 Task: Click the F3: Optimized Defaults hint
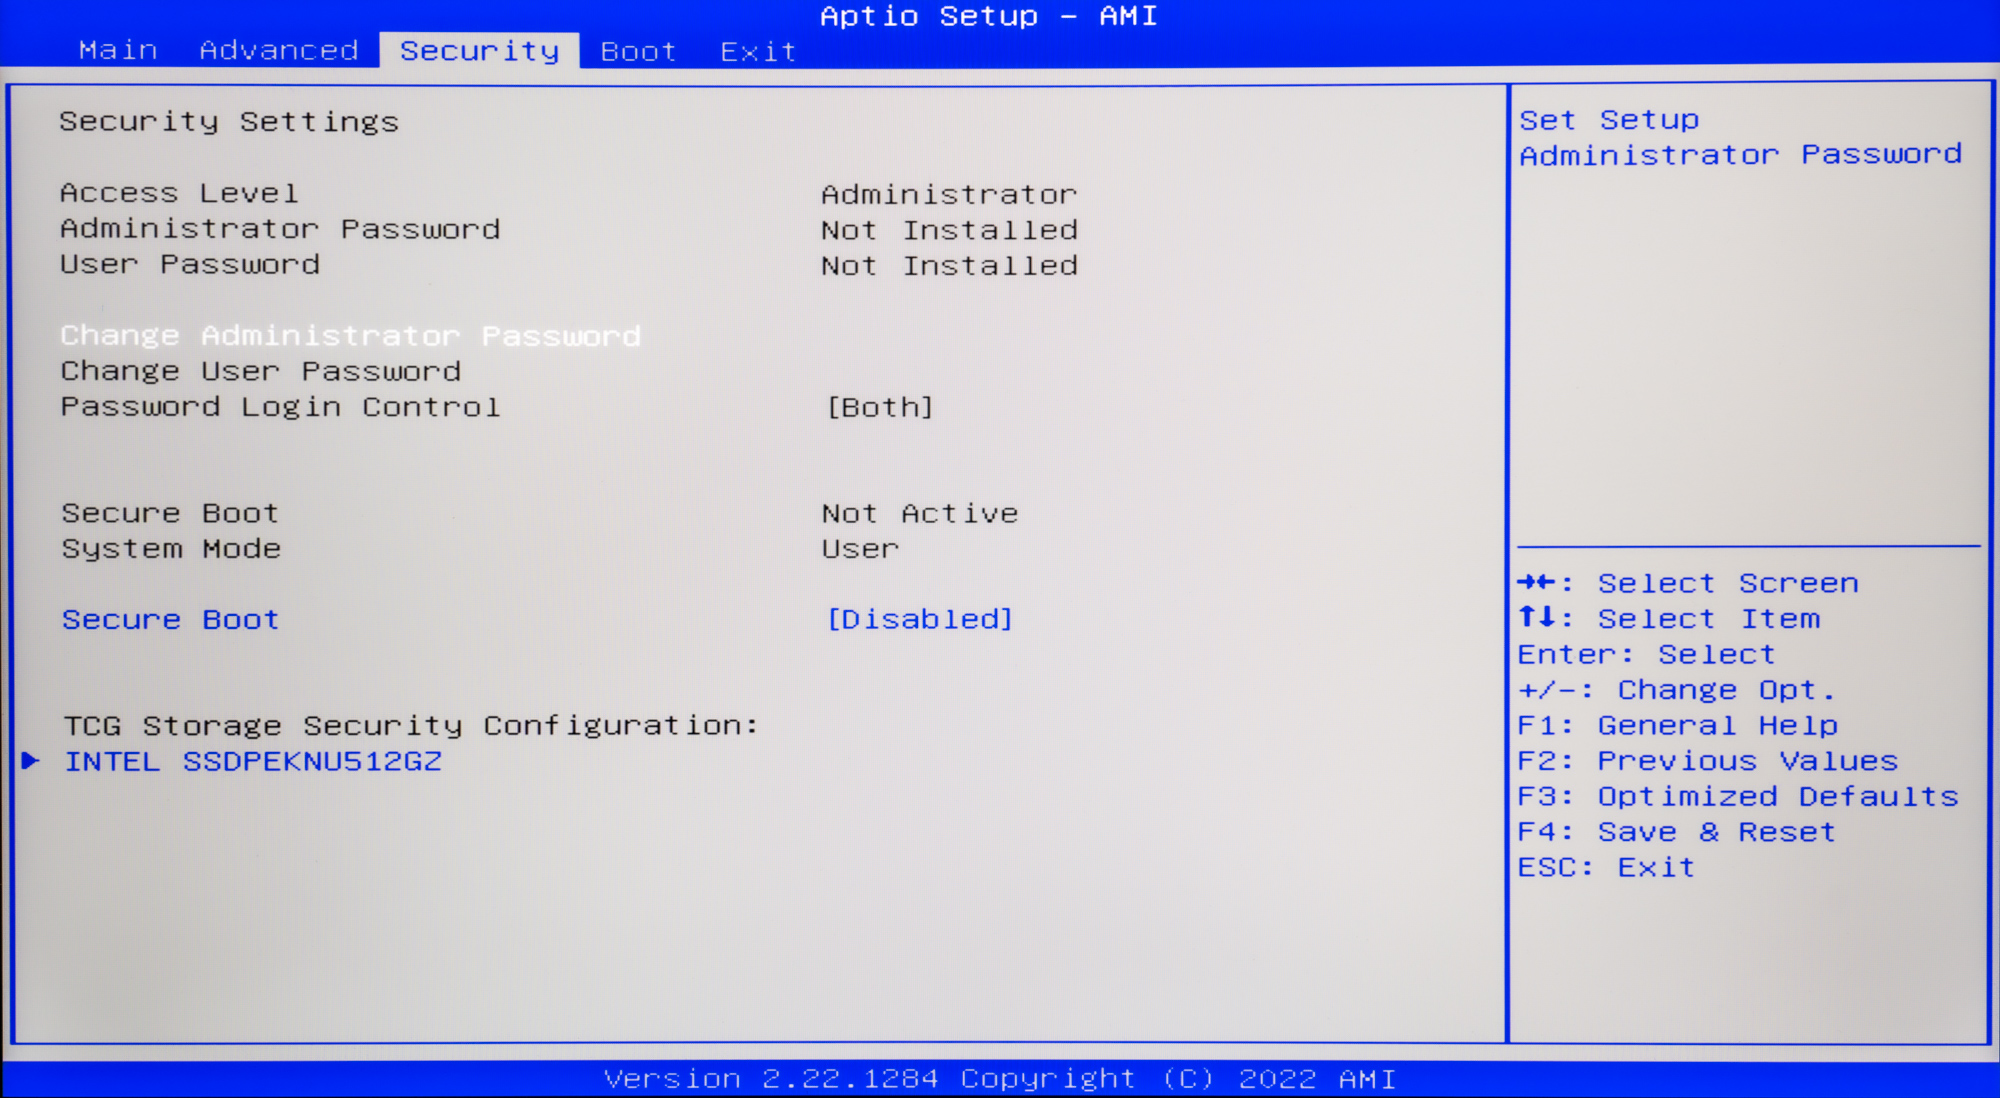click(1737, 797)
